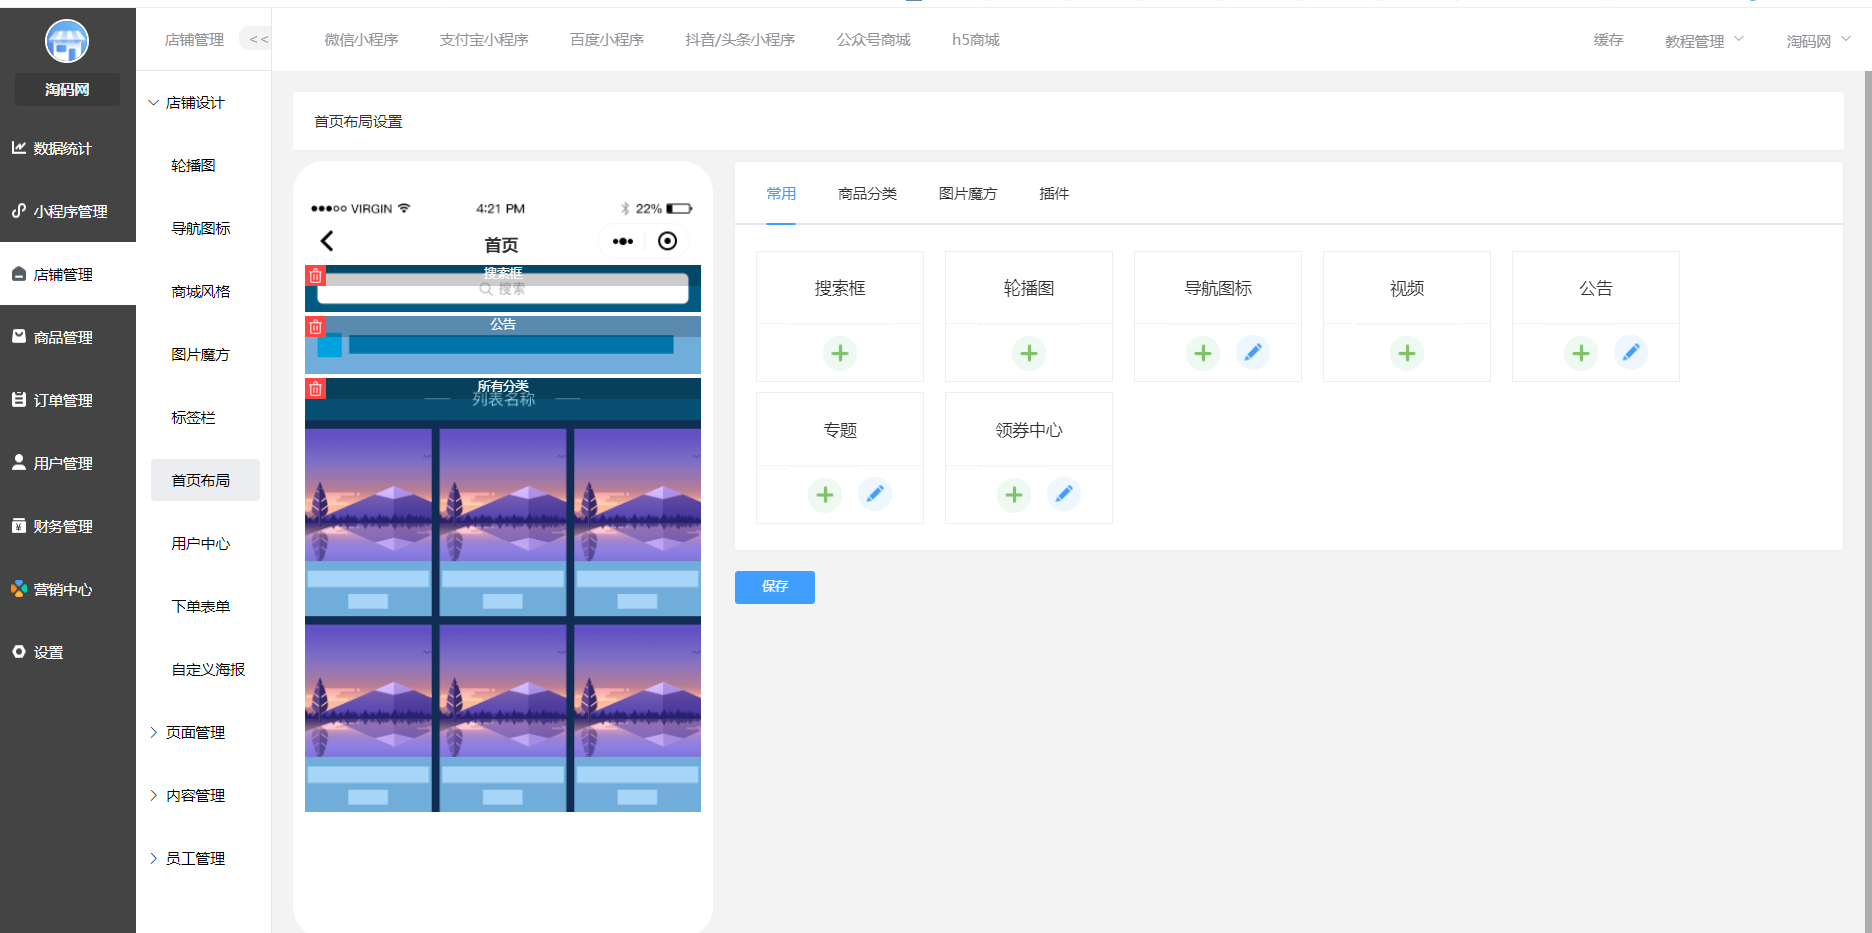Screen dimensions: 1872x933
Task: Switch to the 商品分类 tab
Action: [x=867, y=193]
